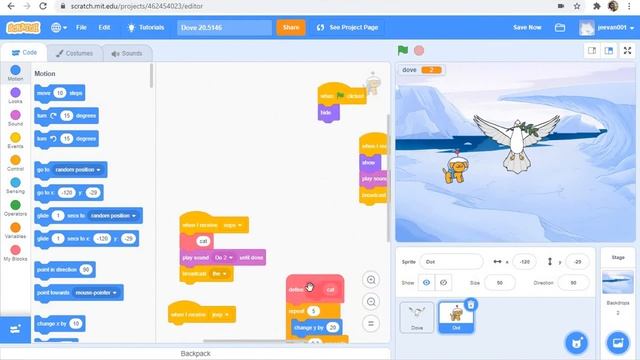Enter full screen stage mode

click(627, 51)
